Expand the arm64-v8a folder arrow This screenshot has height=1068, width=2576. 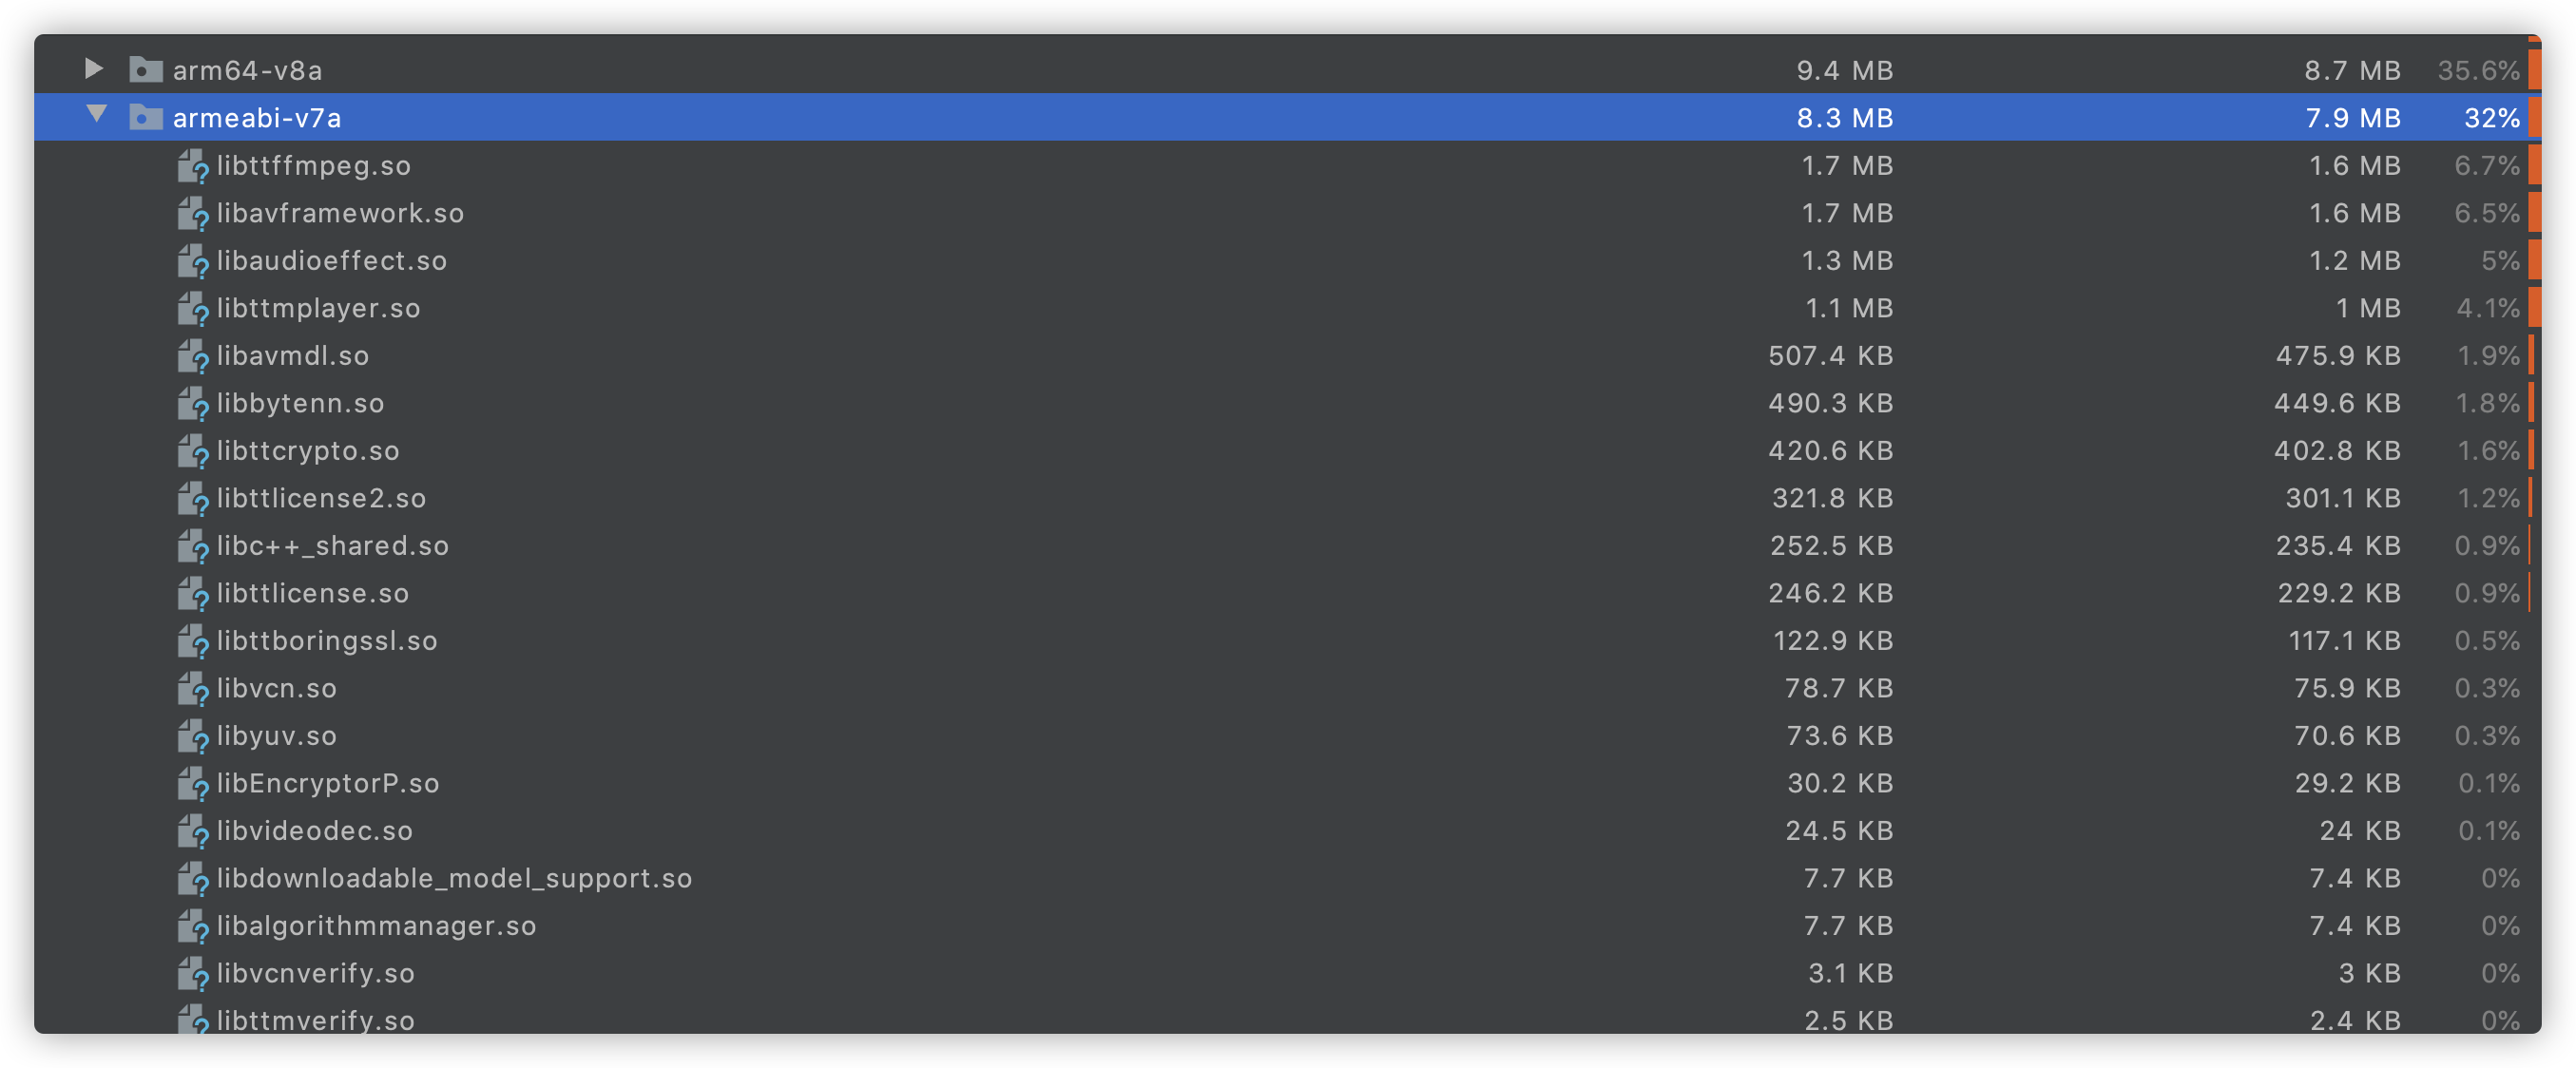click(93, 69)
